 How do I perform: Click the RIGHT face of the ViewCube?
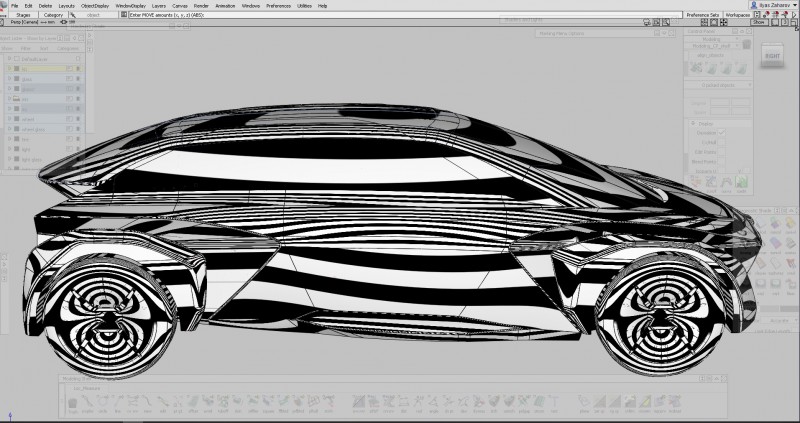pyautogui.click(x=772, y=56)
